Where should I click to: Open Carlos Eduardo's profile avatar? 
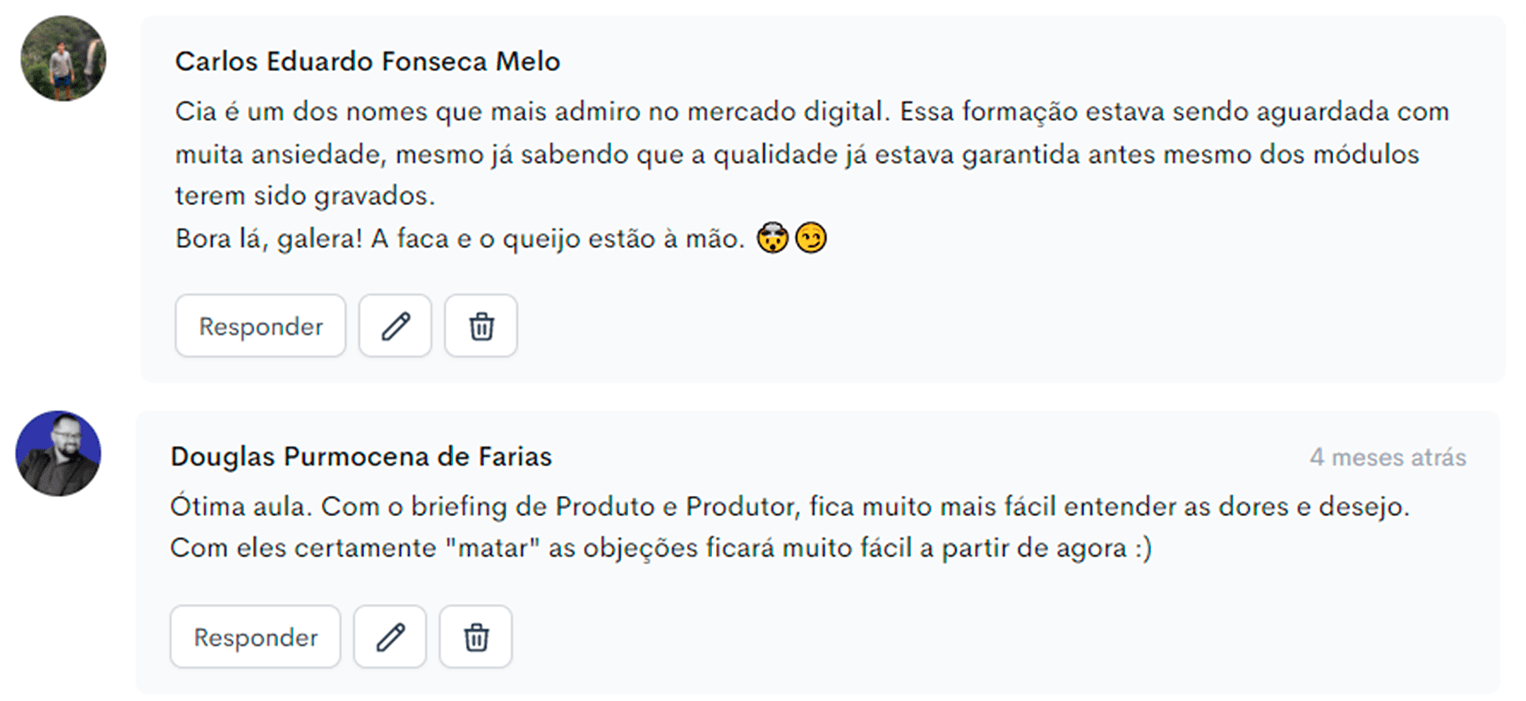pos(63,59)
